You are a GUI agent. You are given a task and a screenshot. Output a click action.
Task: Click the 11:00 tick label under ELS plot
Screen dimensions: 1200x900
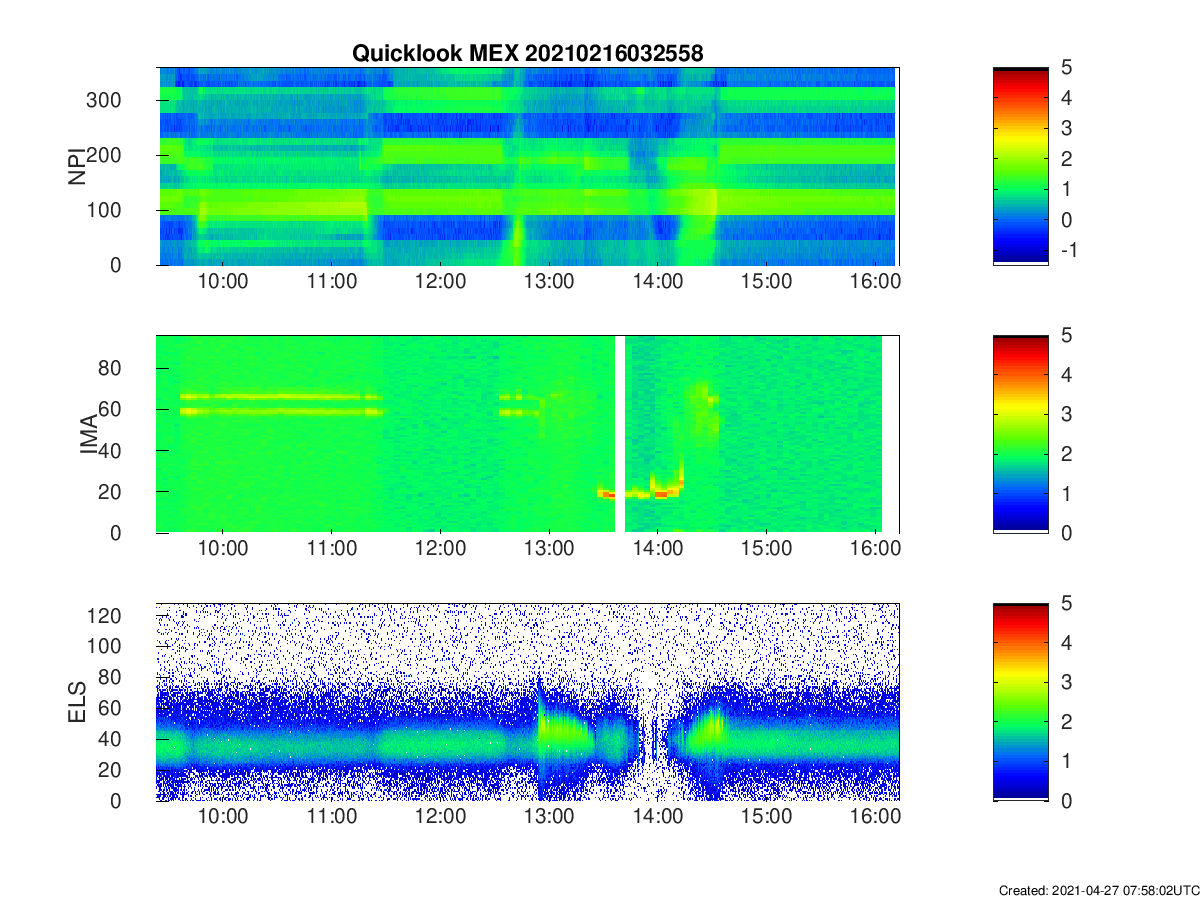coord(332,817)
